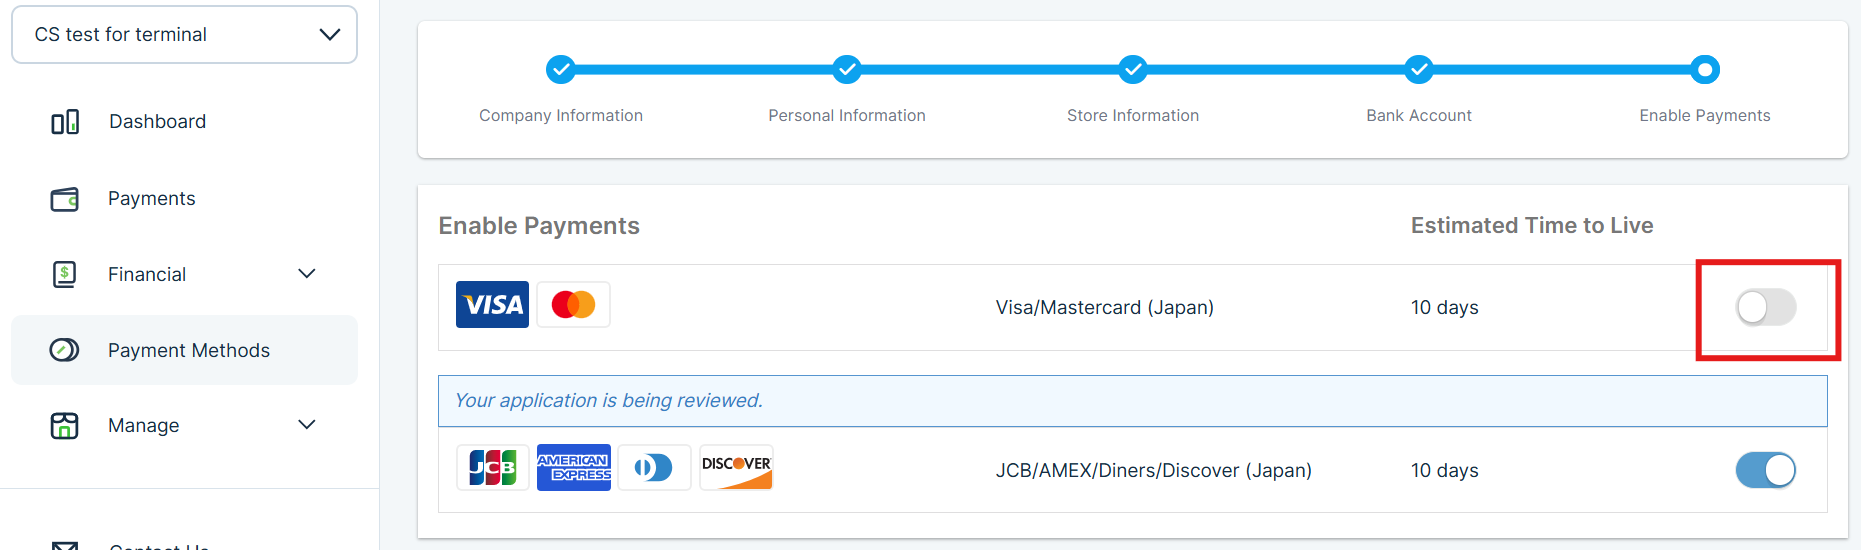
Task: Open the Payment Methods menu item
Action: pos(189,350)
